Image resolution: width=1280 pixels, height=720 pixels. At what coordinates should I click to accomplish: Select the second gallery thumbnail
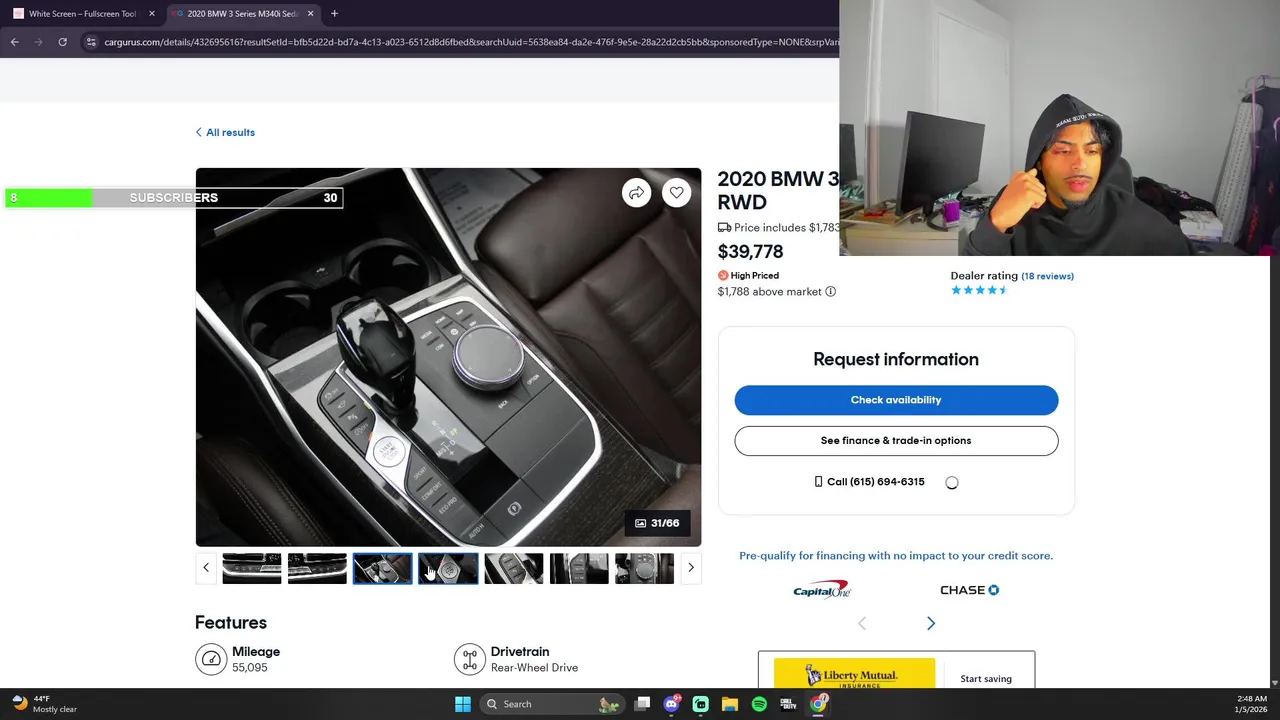click(317, 568)
